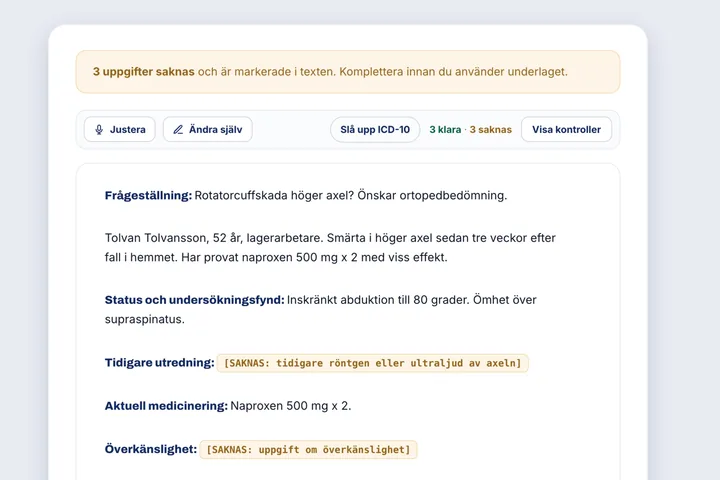
Task: Click the medication text 'Naproxen 500 mg x 2.'
Action: click(291, 406)
